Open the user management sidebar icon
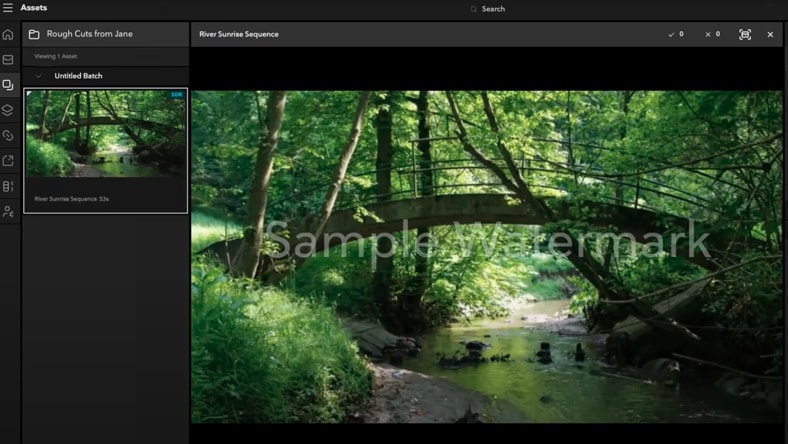Image resolution: width=788 pixels, height=444 pixels. 8,212
